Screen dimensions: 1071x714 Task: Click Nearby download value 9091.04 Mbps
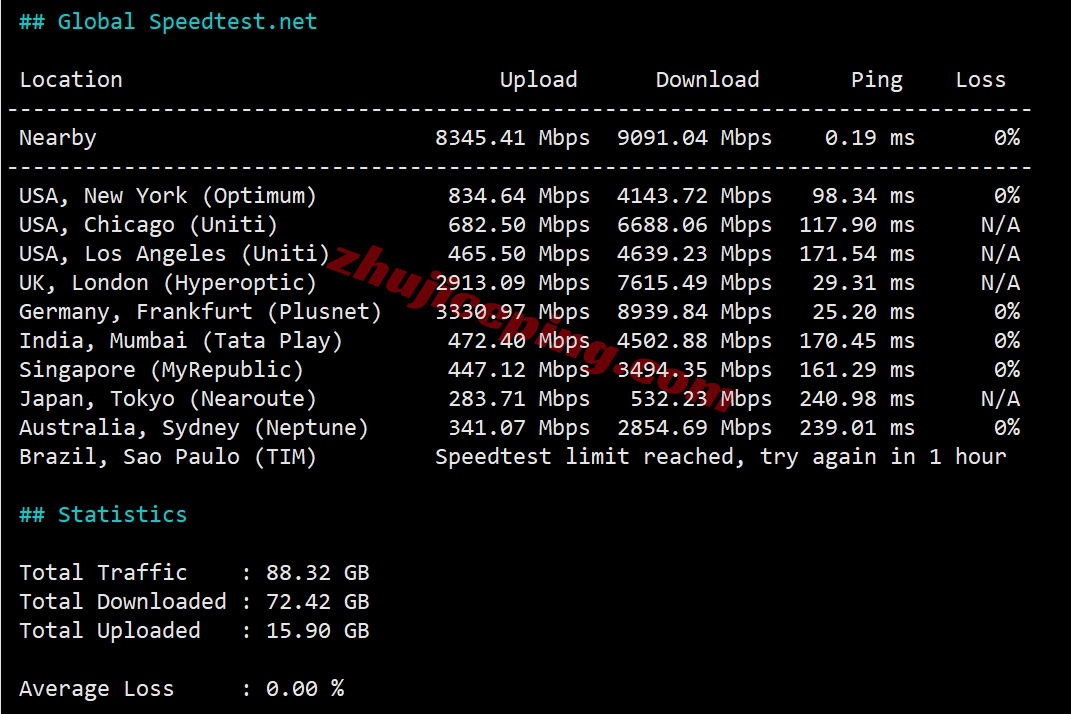[x=694, y=138]
